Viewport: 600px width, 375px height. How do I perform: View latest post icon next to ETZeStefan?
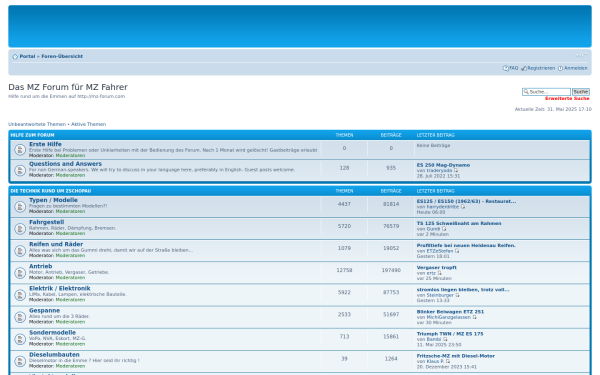(x=457, y=251)
